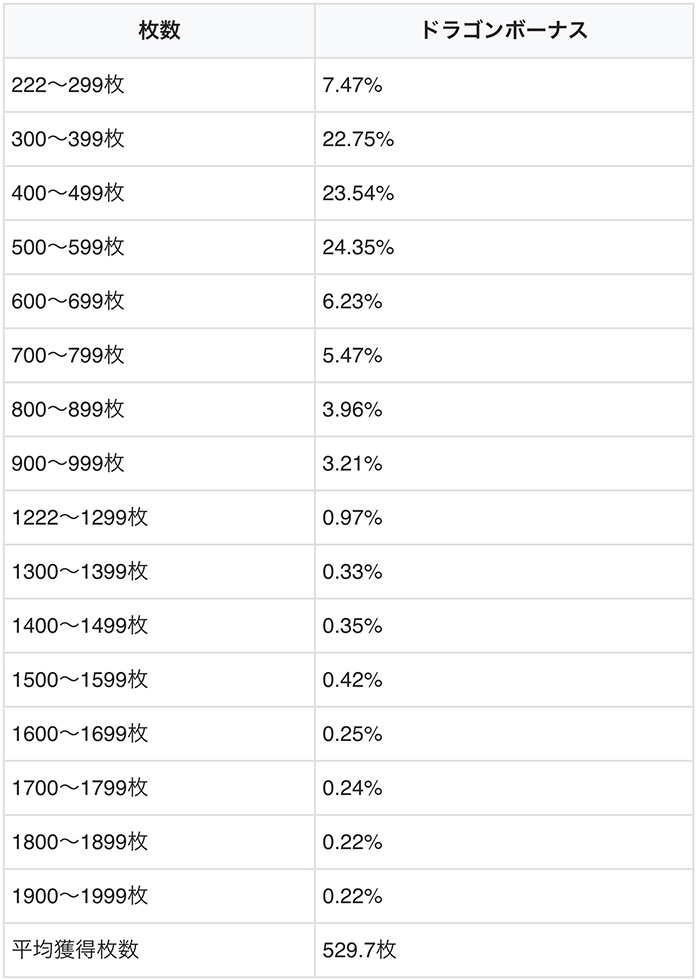Select the 300～399枚 cell
Screen dimensions: 700x980
68,139
